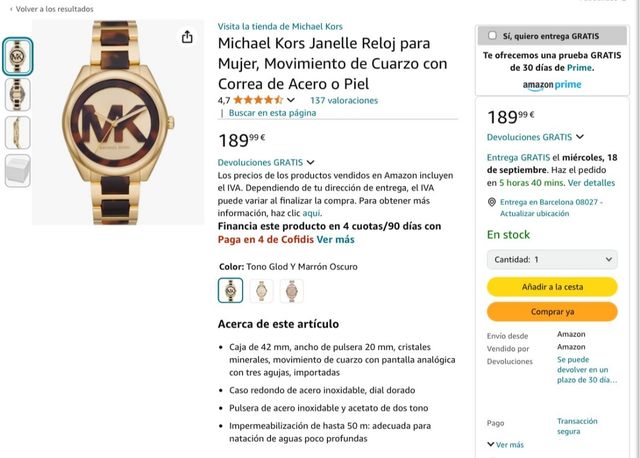Select the white box packaging thumbnail
The height and width of the screenshot is (458, 640).
(x=18, y=171)
